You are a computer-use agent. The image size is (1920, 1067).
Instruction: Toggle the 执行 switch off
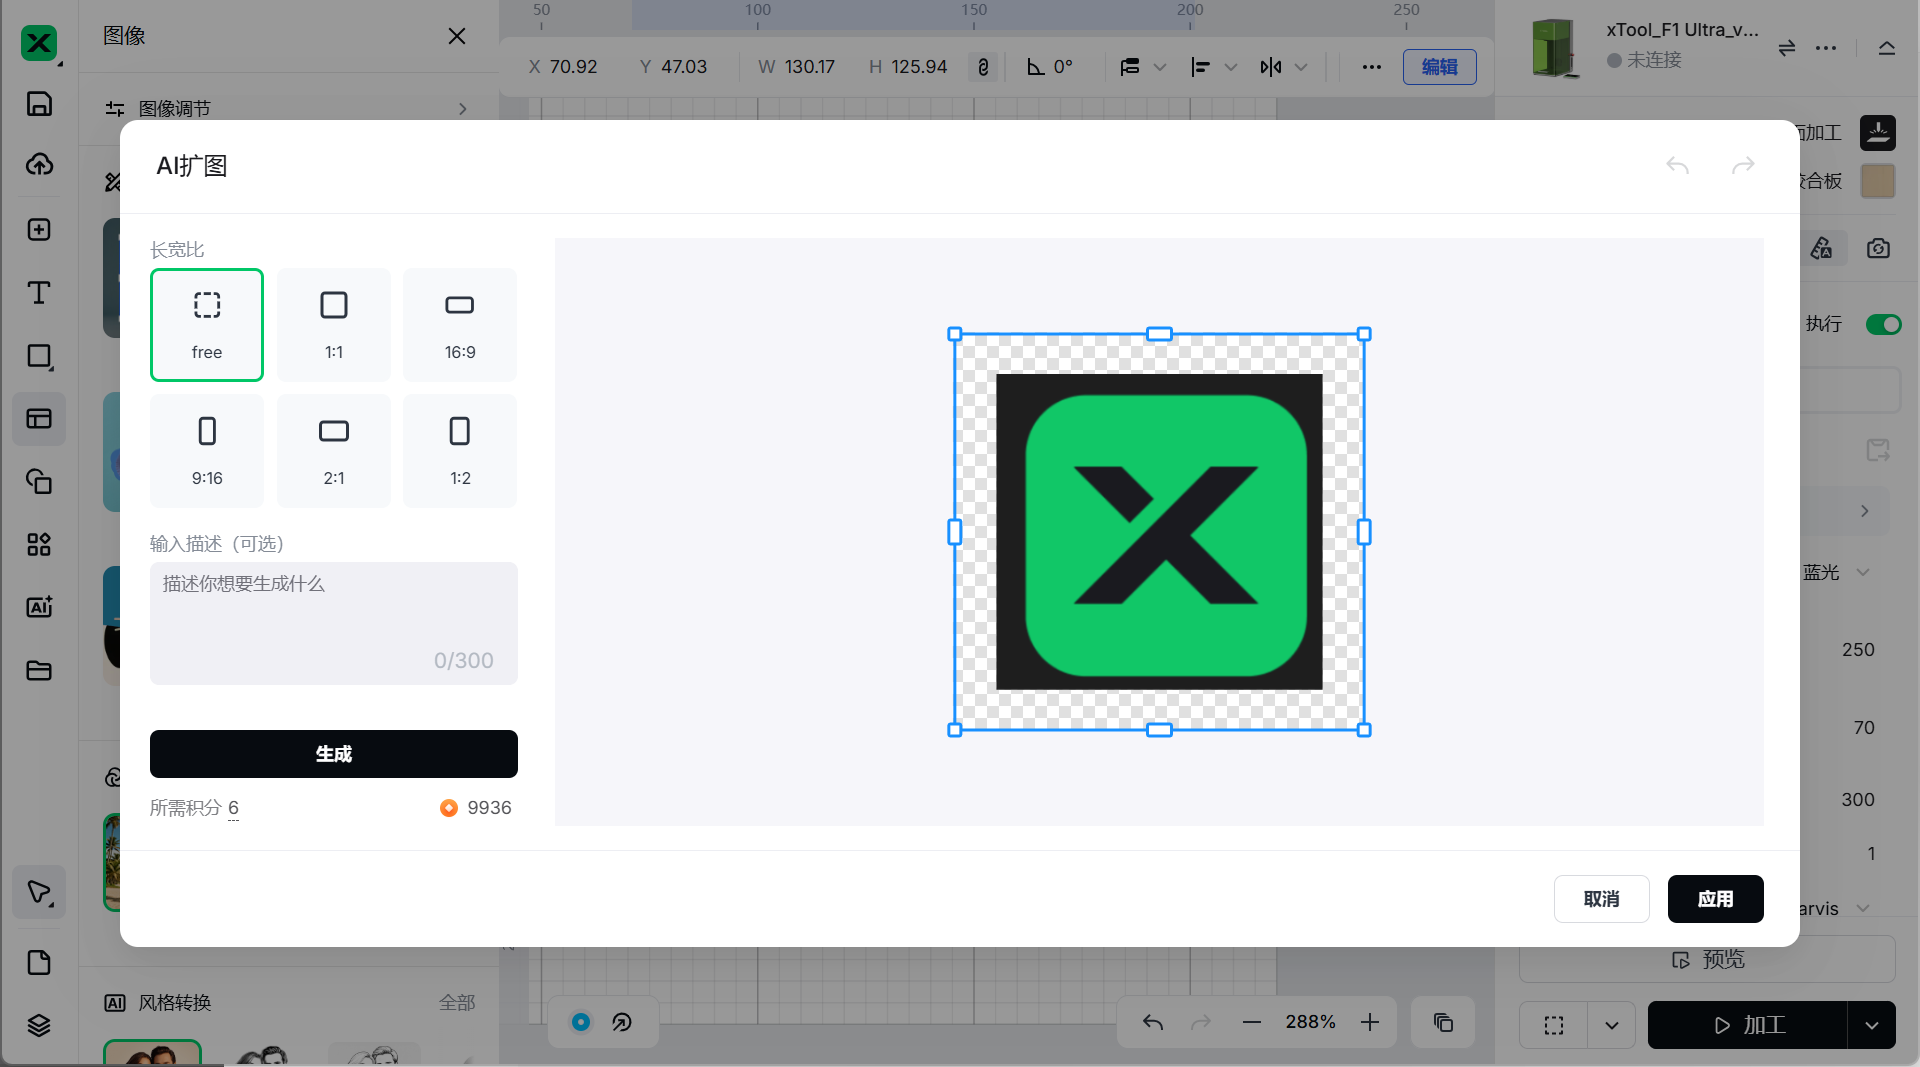tap(1883, 324)
